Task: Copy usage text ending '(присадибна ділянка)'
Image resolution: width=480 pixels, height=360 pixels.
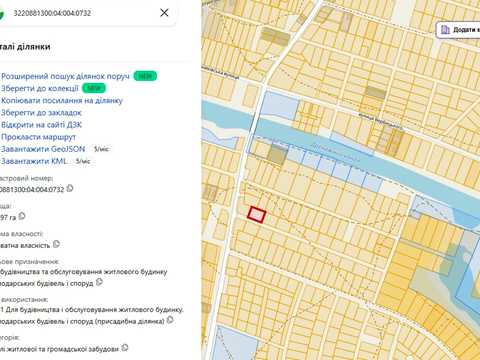Action: tap(170, 320)
